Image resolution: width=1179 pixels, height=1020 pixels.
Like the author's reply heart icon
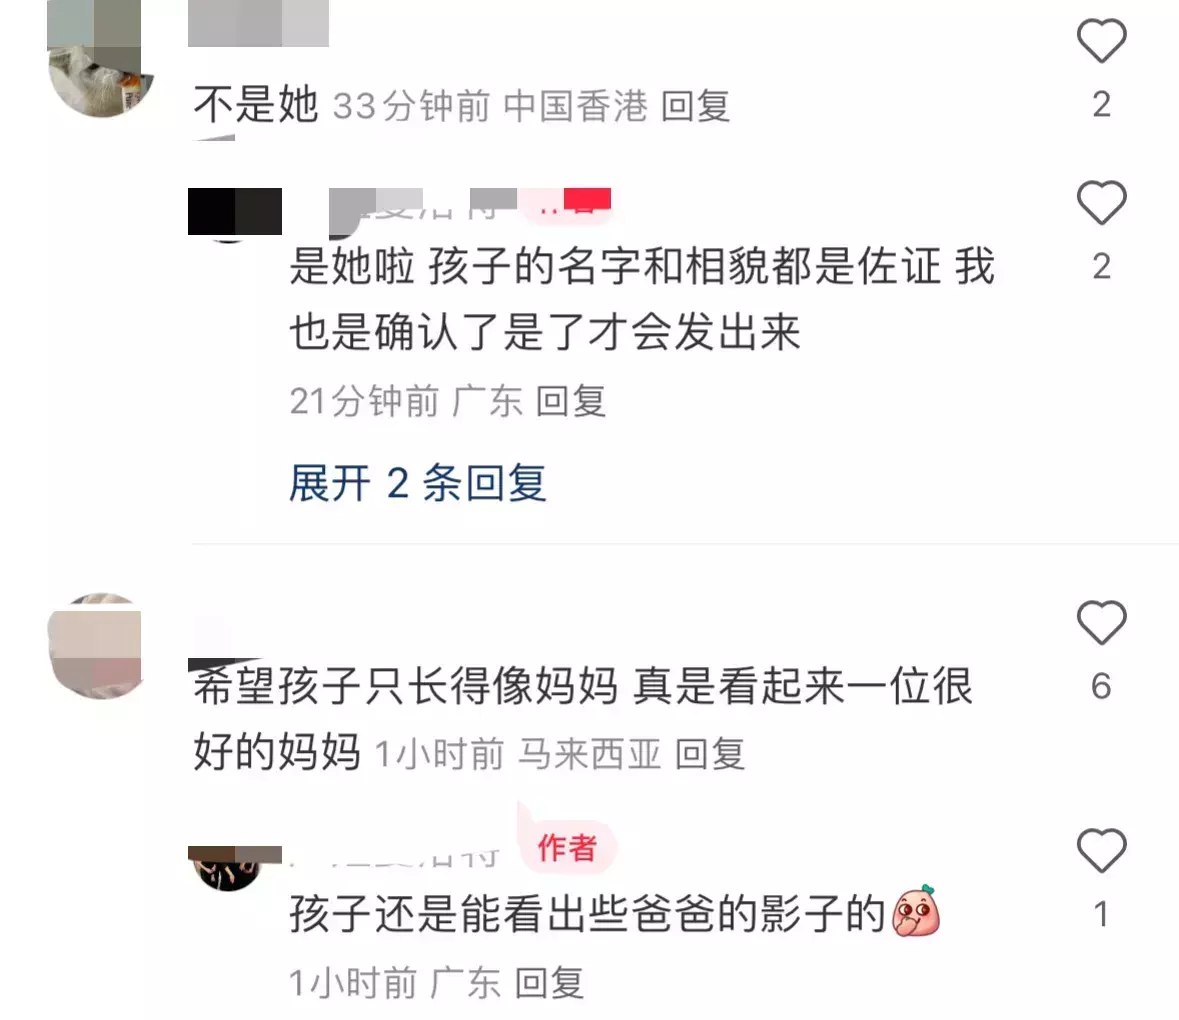point(1102,850)
